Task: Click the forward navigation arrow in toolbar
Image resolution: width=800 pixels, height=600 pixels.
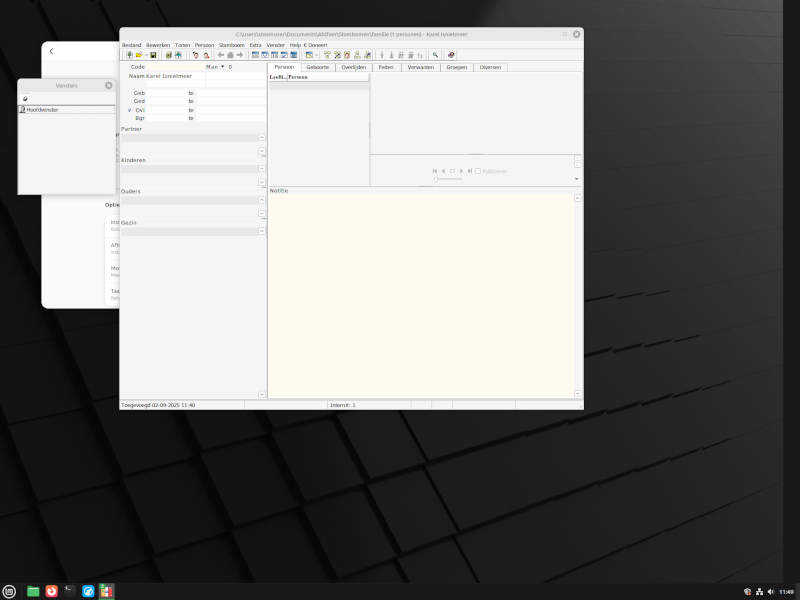Action: [240, 55]
